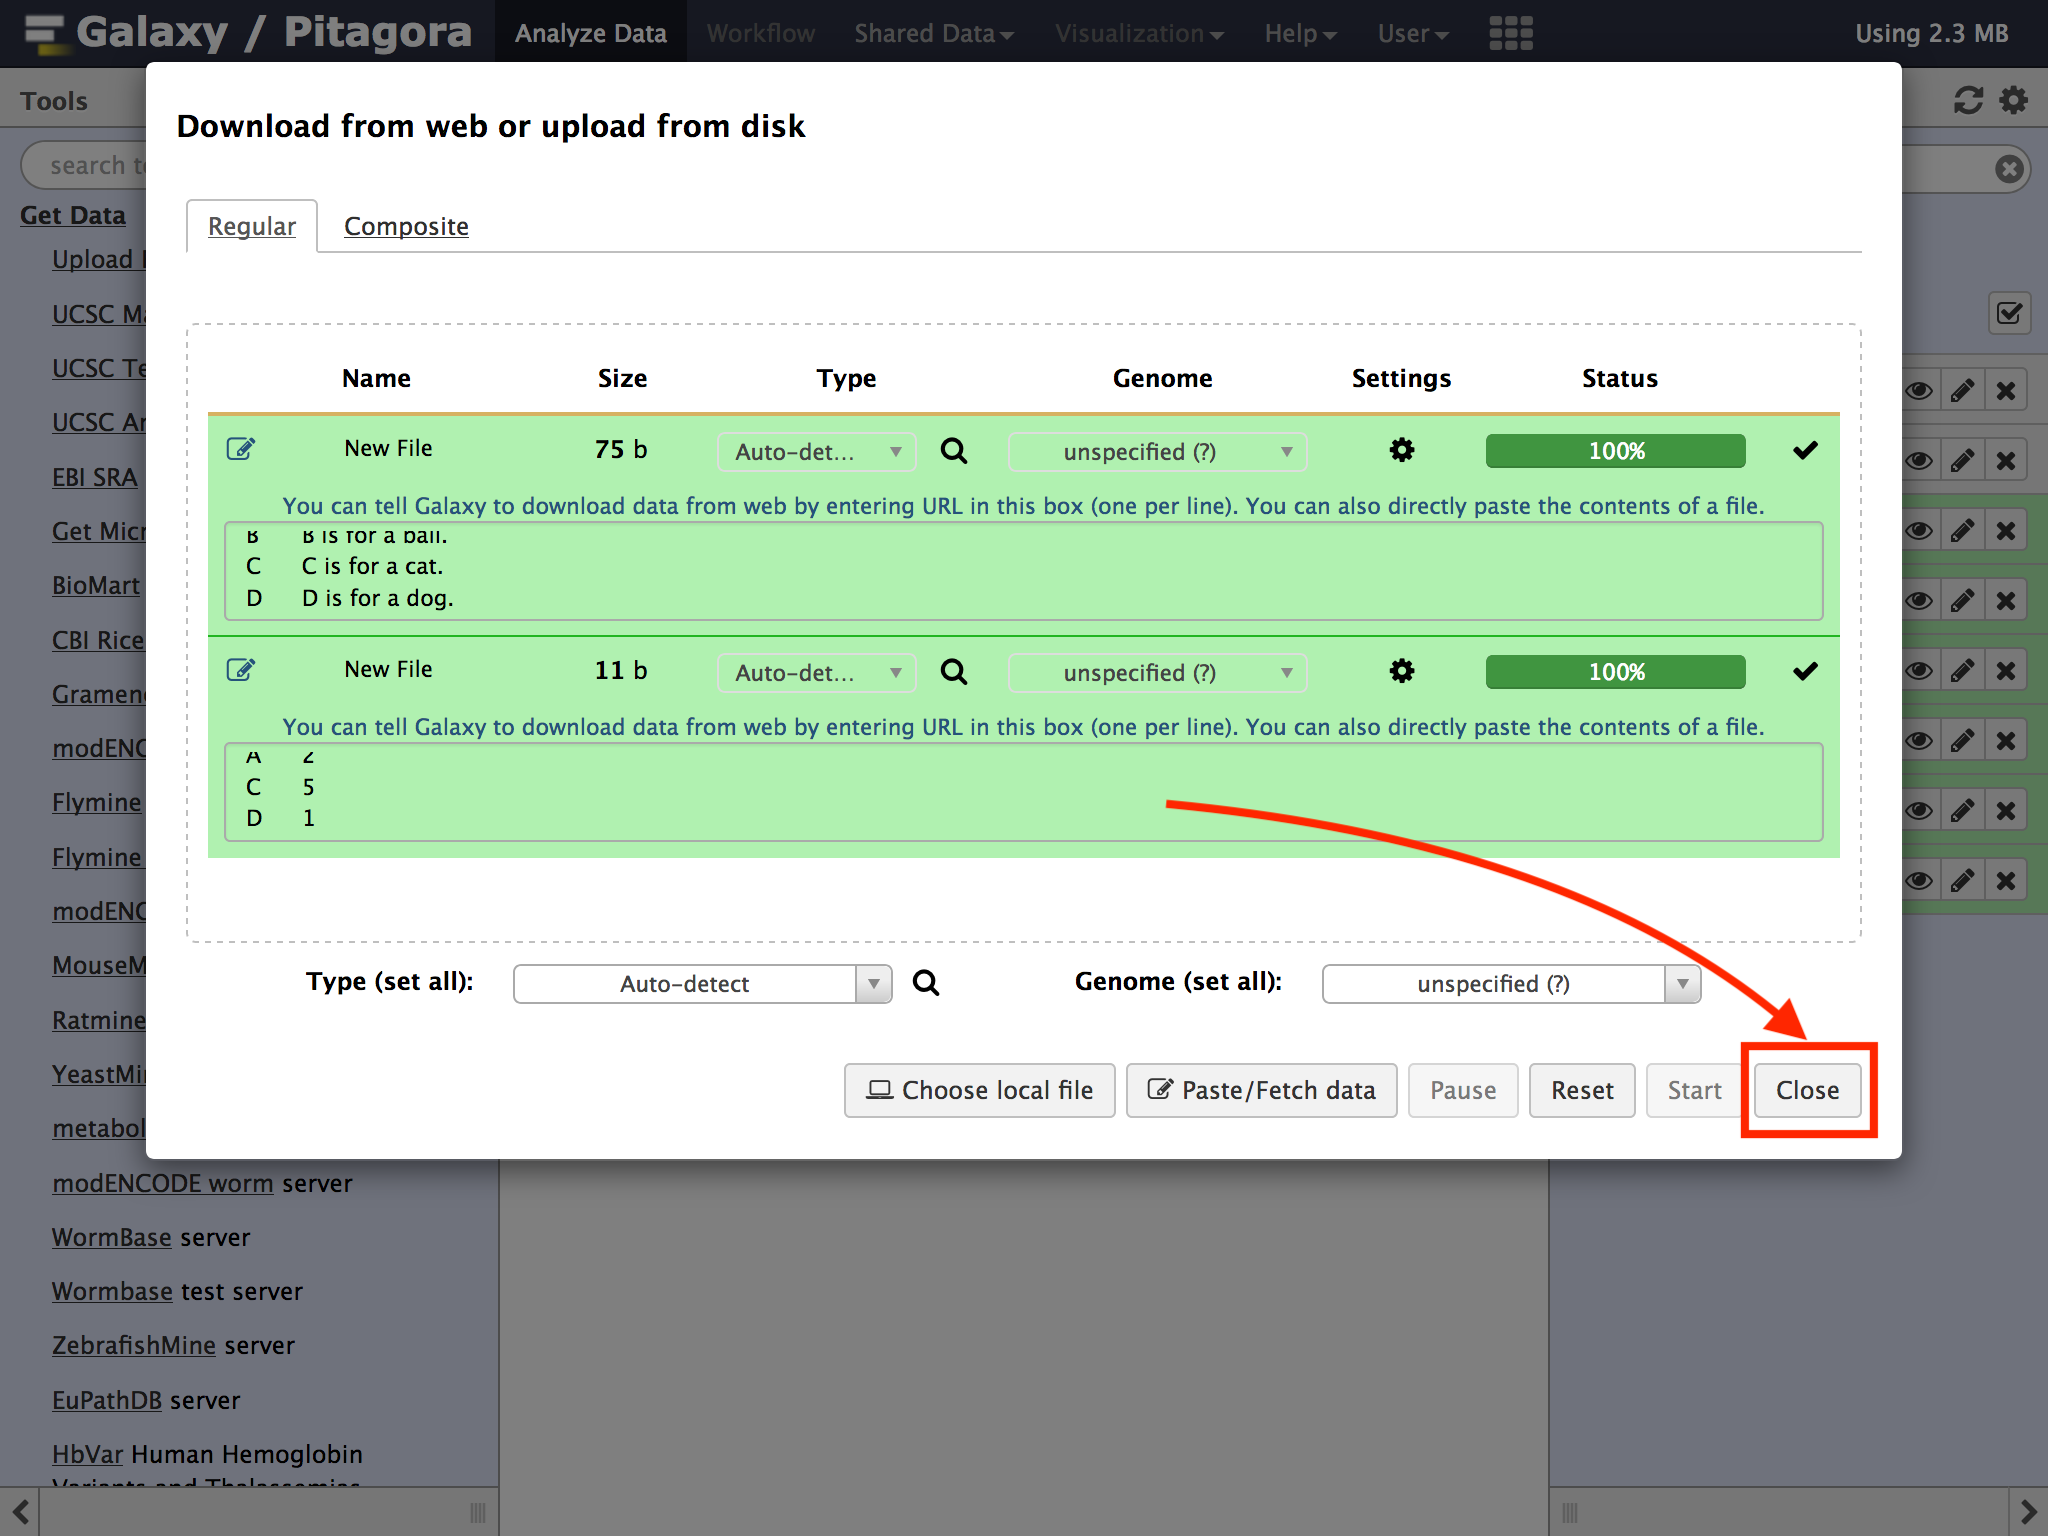Click magnifier next to first file's type
2048x1536 pixels.
954,451
